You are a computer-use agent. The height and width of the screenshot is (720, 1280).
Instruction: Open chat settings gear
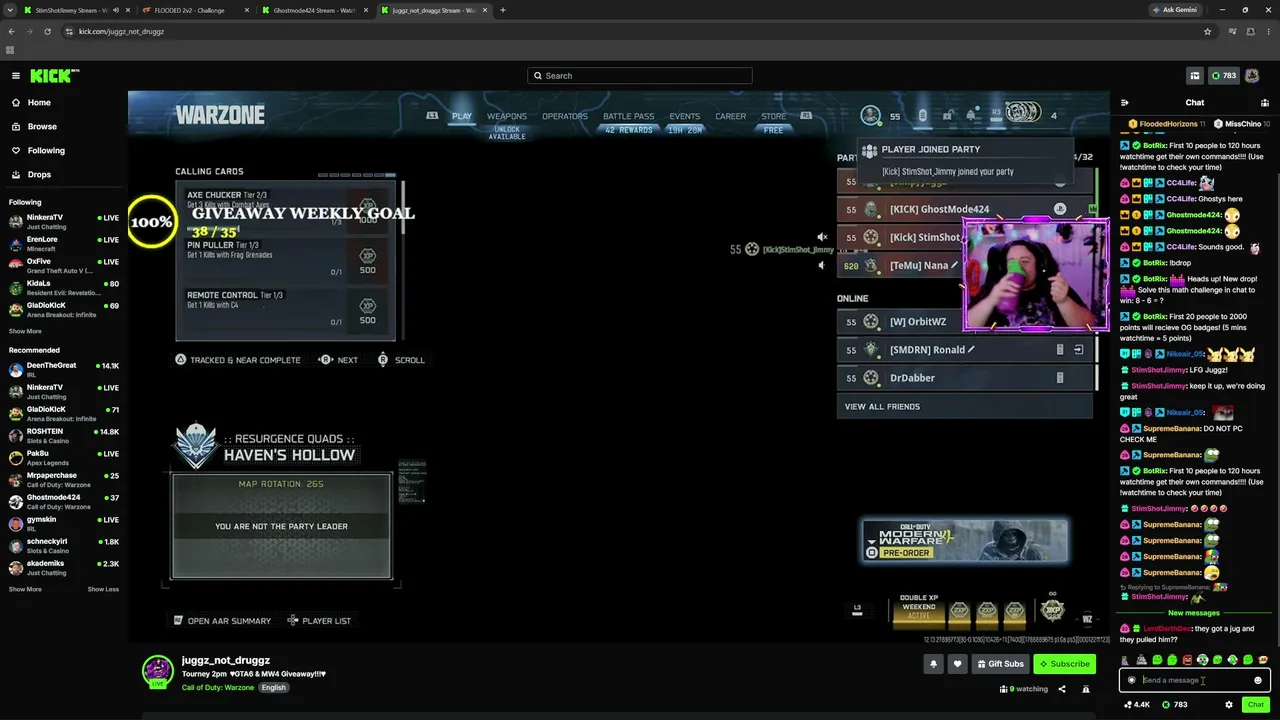(1229, 705)
